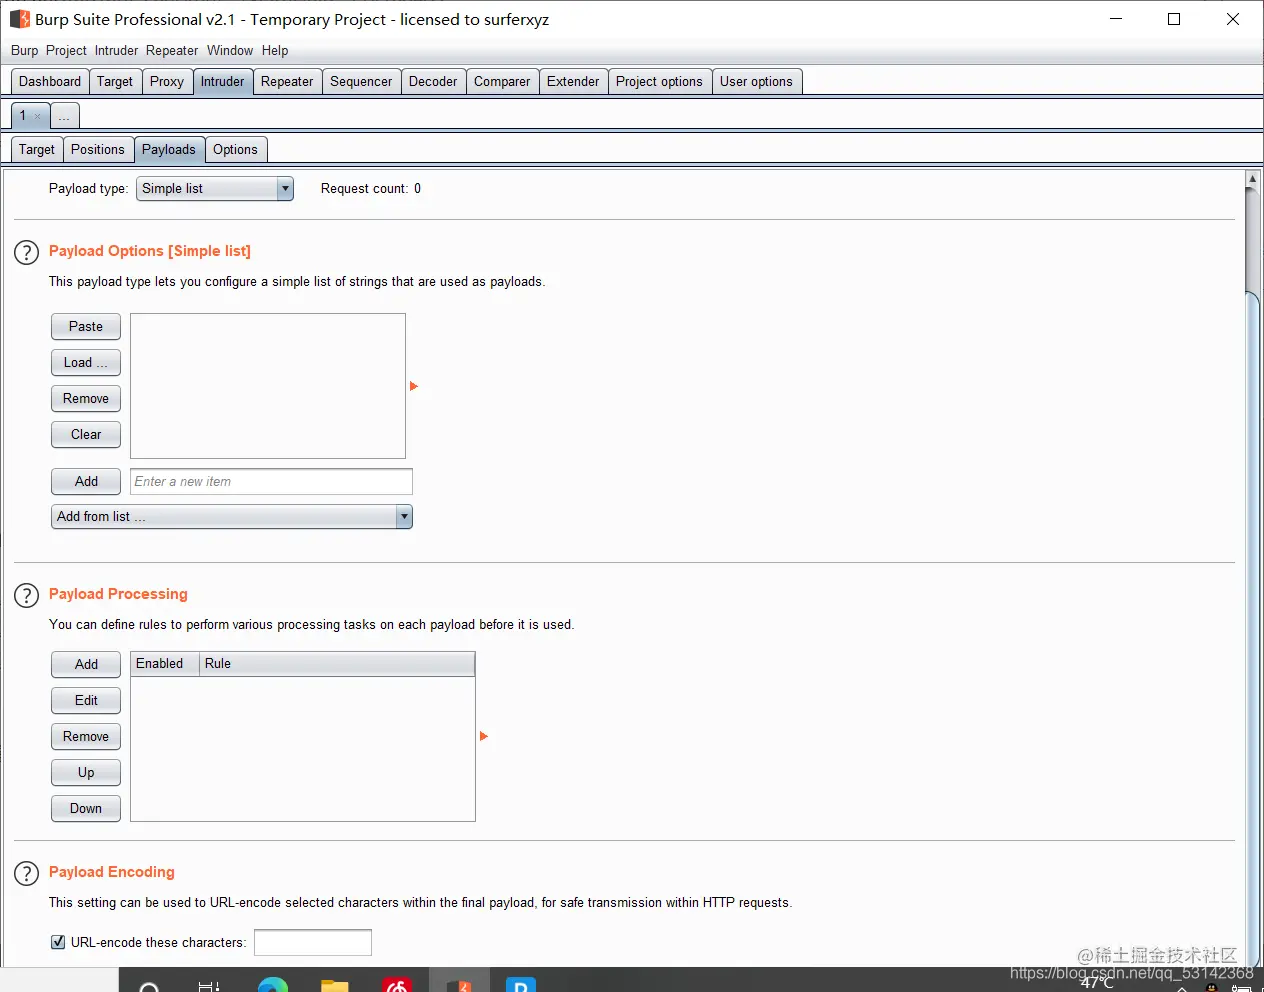Click the Enabled column header

165,664
